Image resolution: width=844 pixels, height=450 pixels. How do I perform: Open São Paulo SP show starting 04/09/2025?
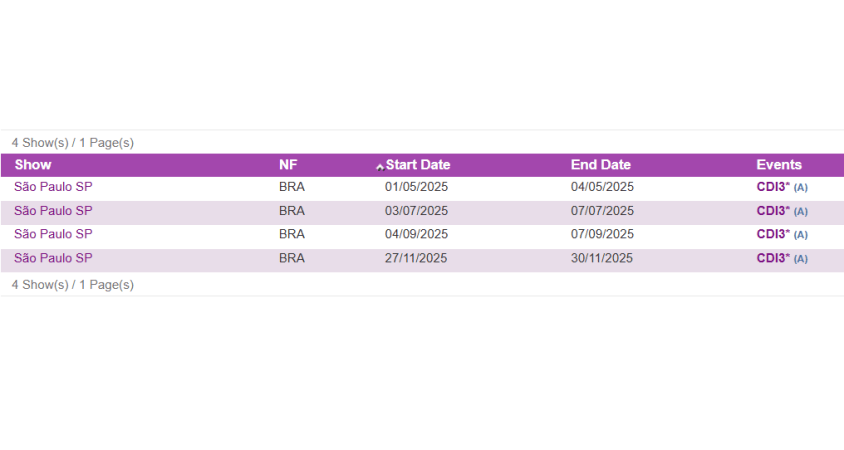[x=53, y=234]
